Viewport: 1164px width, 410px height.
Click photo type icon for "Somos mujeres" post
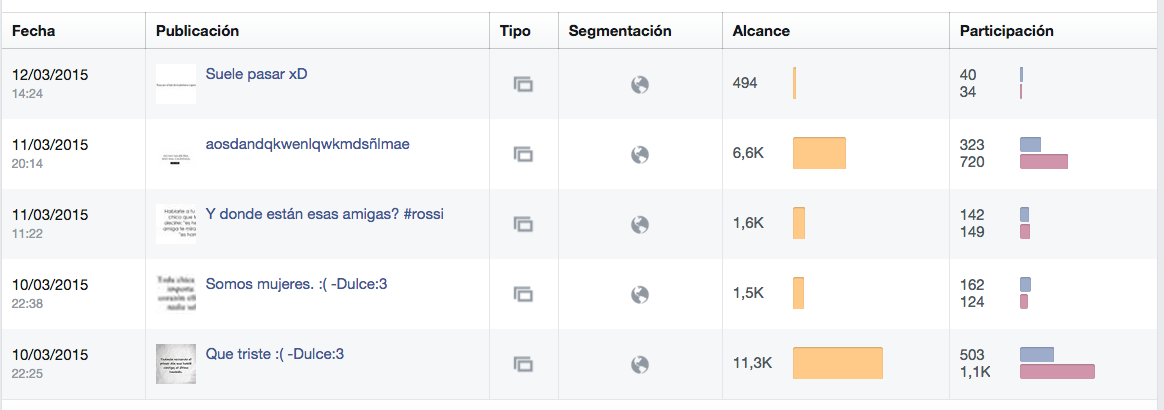(523, 294)
